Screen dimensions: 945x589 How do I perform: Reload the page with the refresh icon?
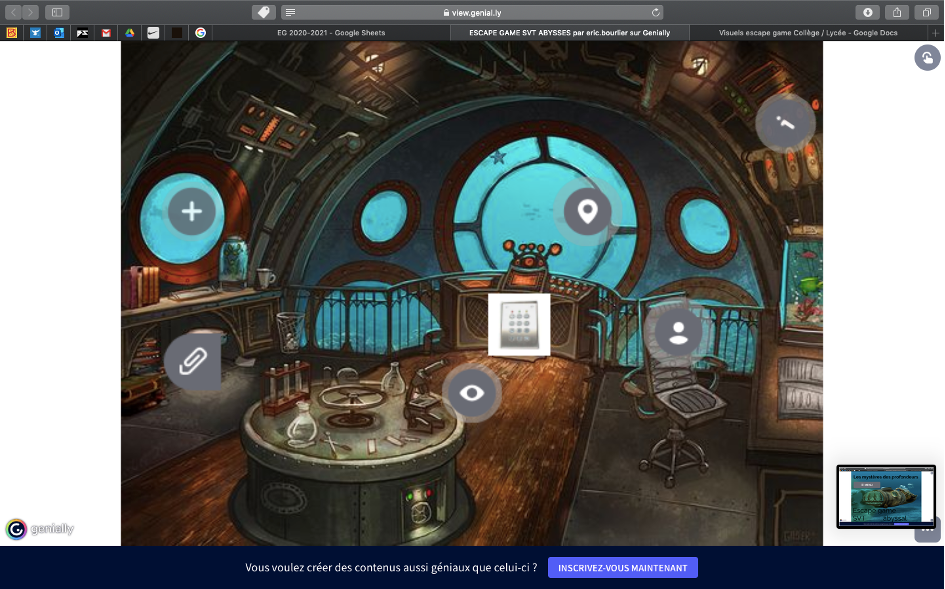point(656,12)
